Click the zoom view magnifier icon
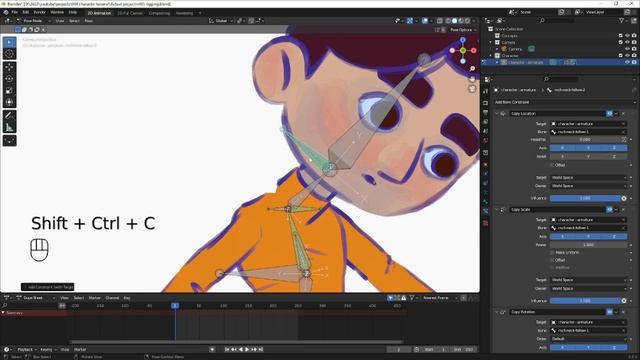 click(x=472, y=69)
